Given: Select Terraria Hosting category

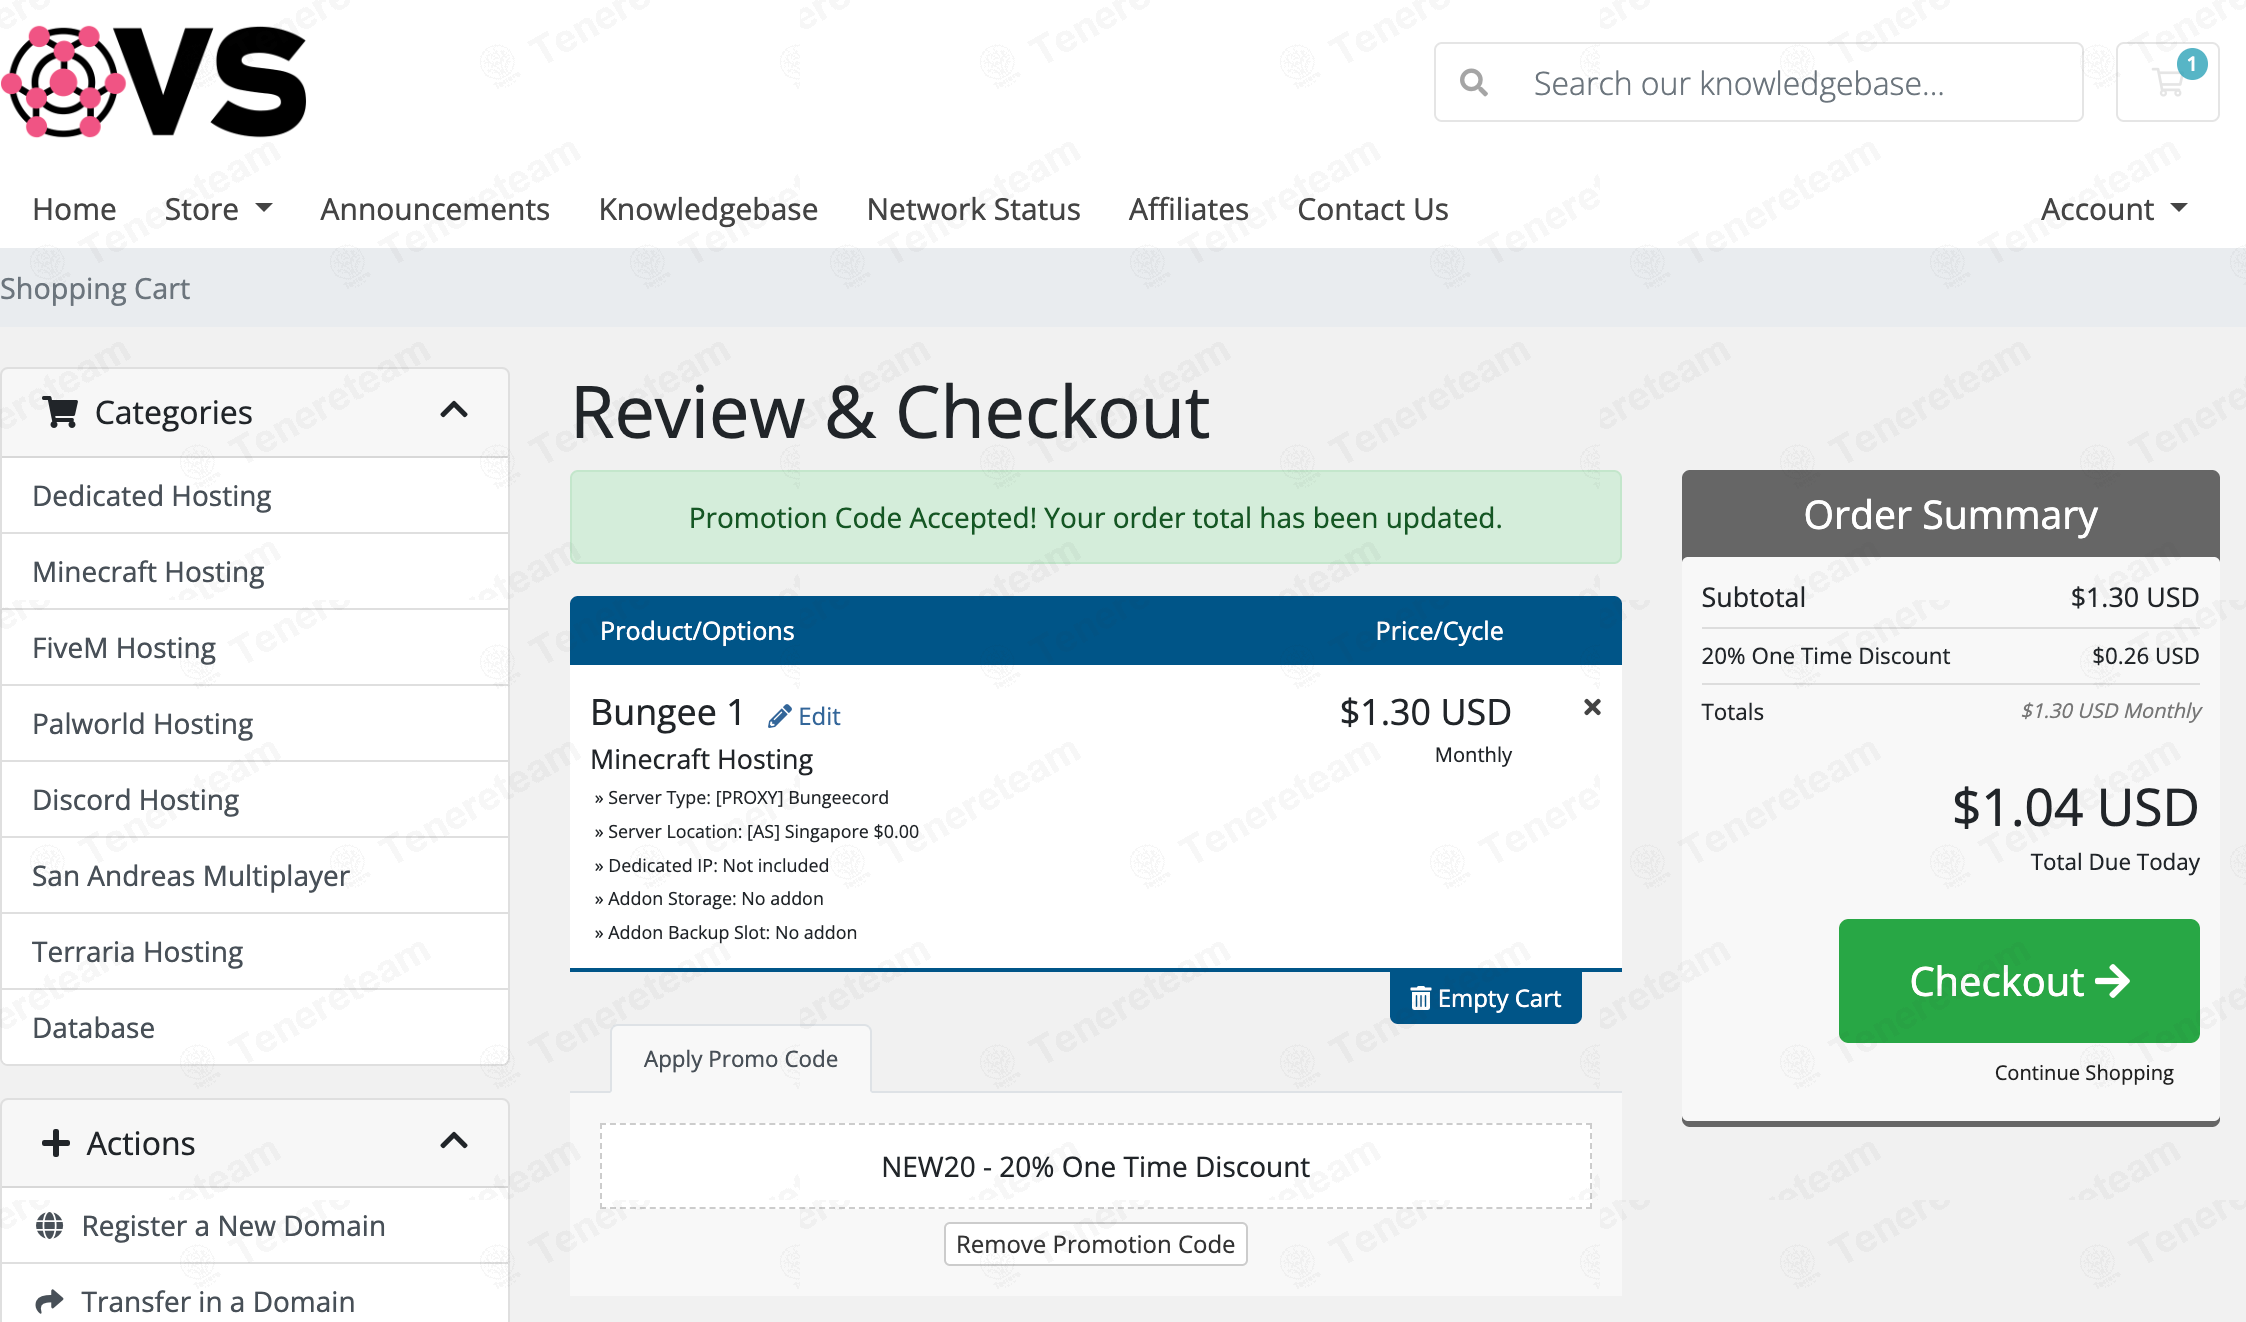Looking at the screenshot, I should [x=255, y=951].
